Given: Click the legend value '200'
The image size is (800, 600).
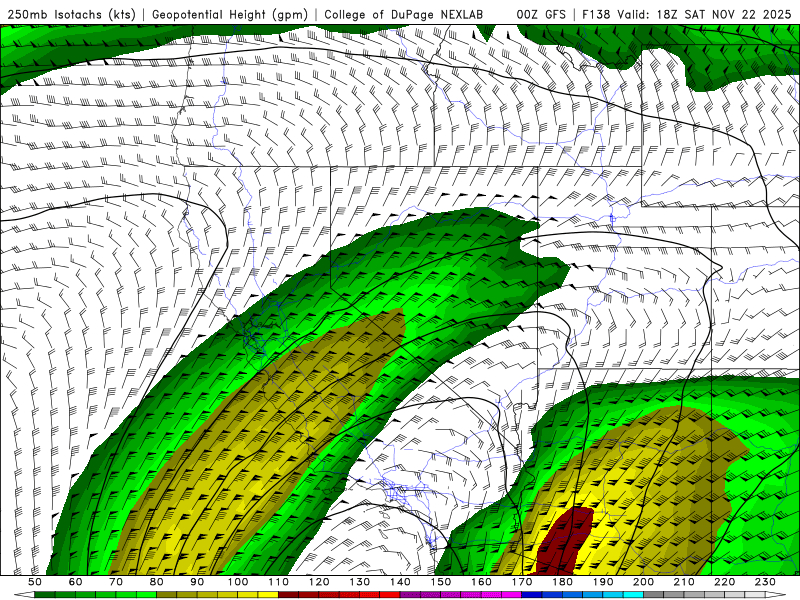Looking at the screenshot, I should click(644, 582).
